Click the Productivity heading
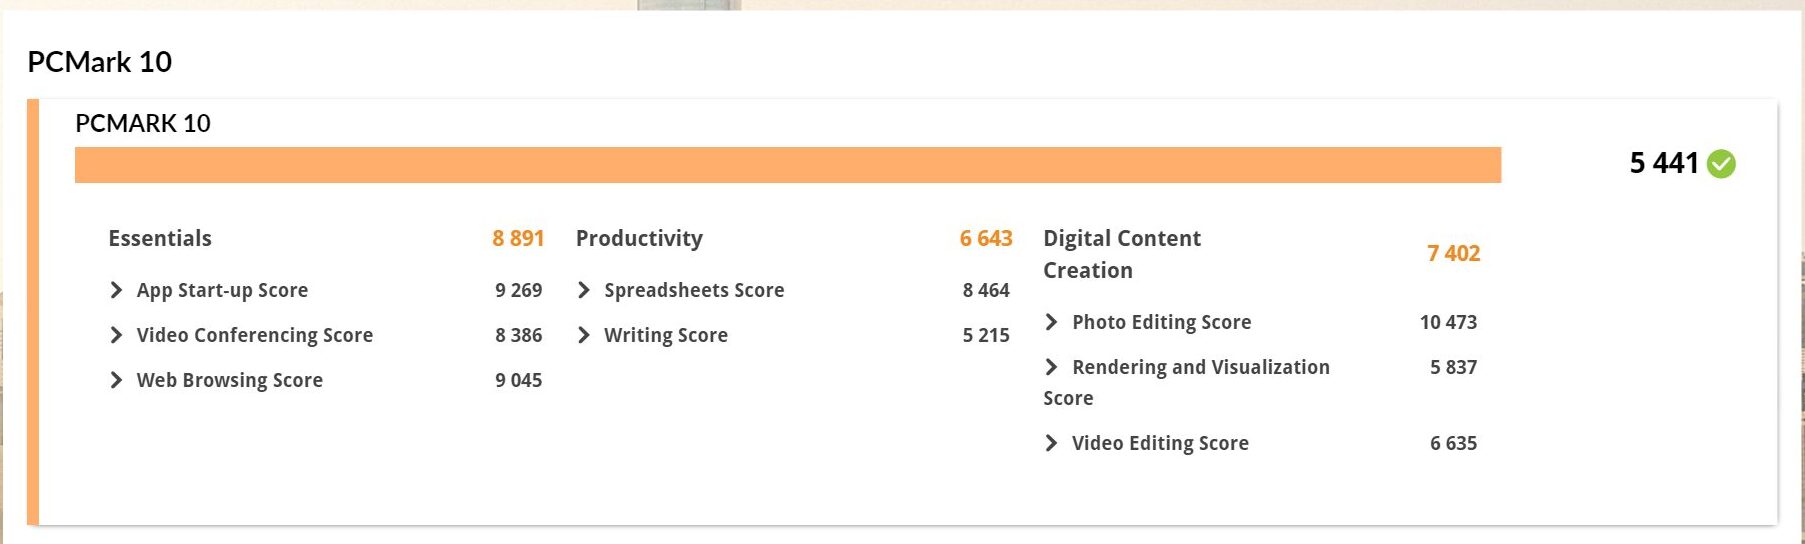Image resolution: width=1805 pixels, height=544 pixels. 639,238
